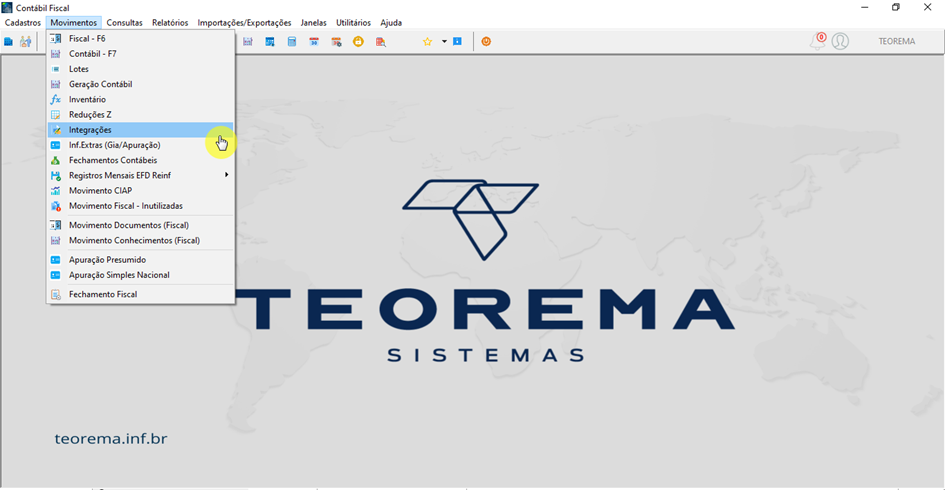Select Apuração Simples Nacional item
Screen dimensions: 945x490
pos(140,275)
